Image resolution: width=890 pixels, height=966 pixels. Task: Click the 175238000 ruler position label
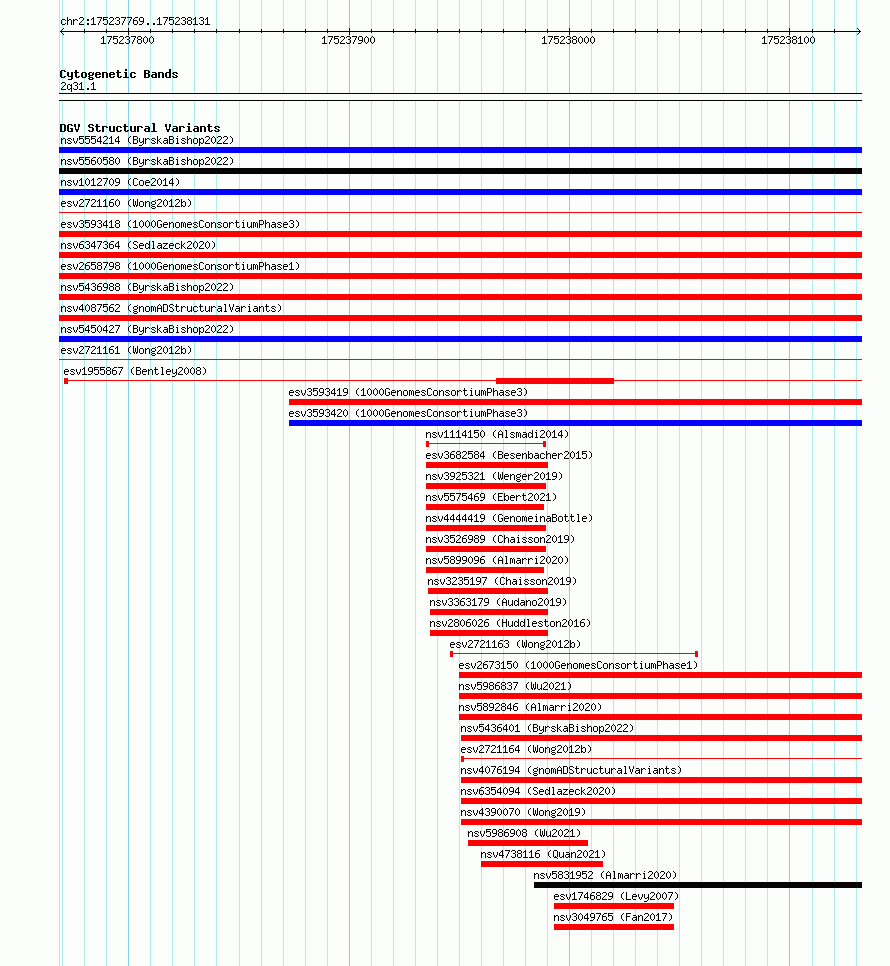[x=568, y=41]
